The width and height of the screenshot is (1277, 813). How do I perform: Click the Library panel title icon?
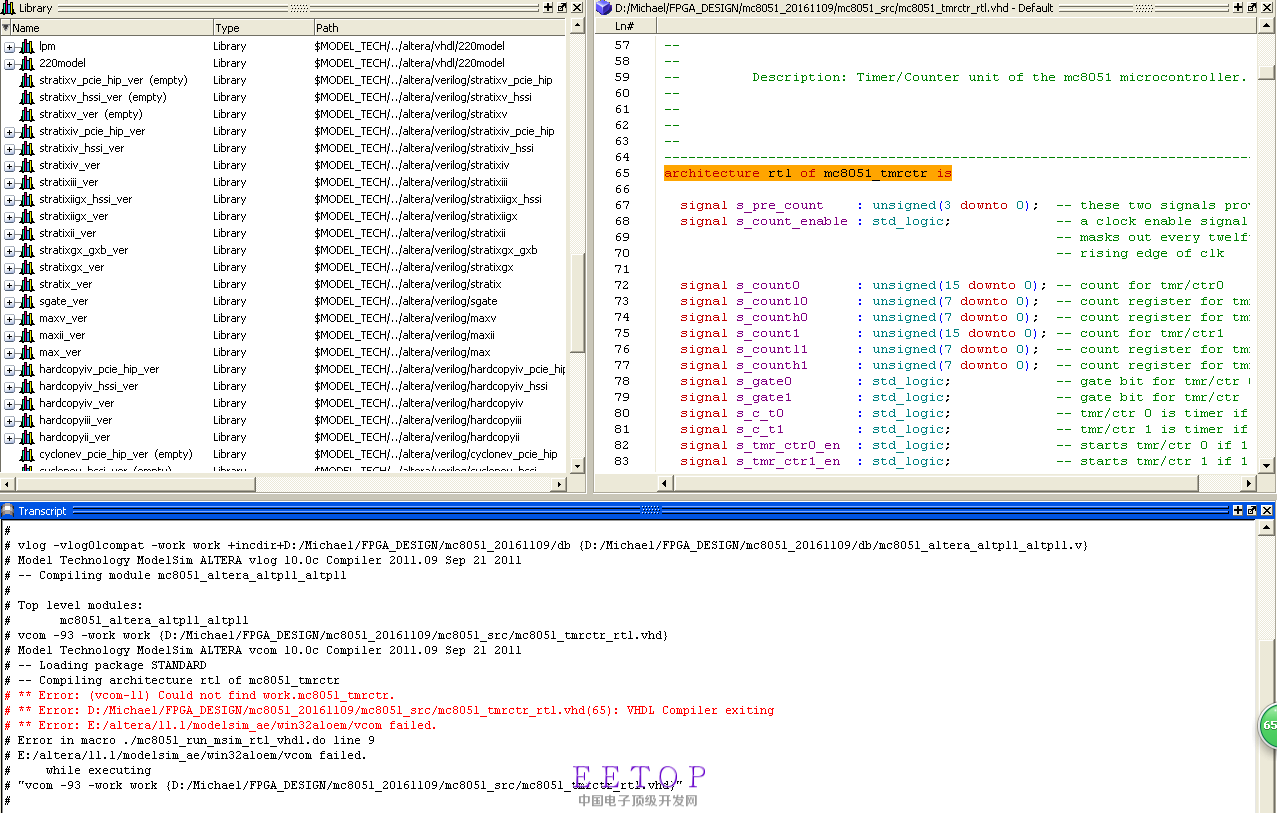coord(9,8)
